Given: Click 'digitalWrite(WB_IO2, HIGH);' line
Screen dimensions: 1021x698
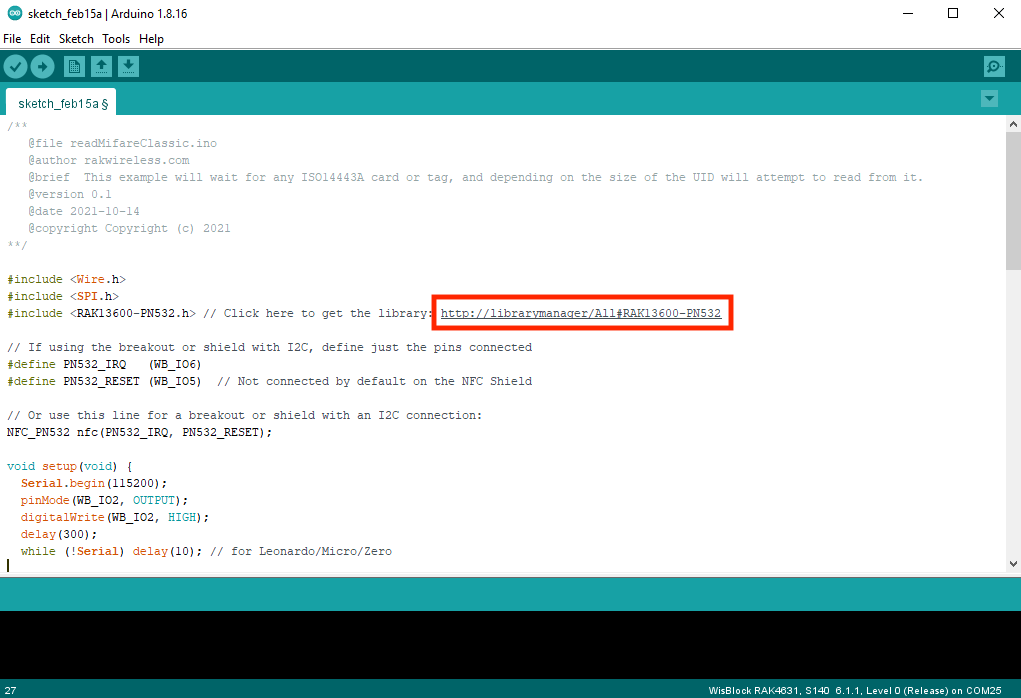Looking at the screenshot, I should (115, 517).
